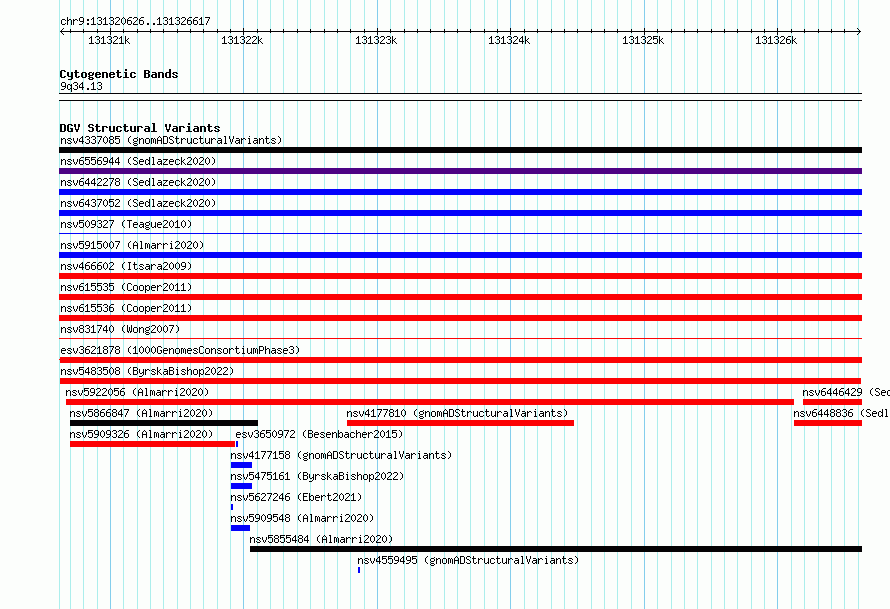Select the nsv5475161 ByrskaBishop2022 label
The height and width of the screenshot is (609, 890).
tap(317, 476)
